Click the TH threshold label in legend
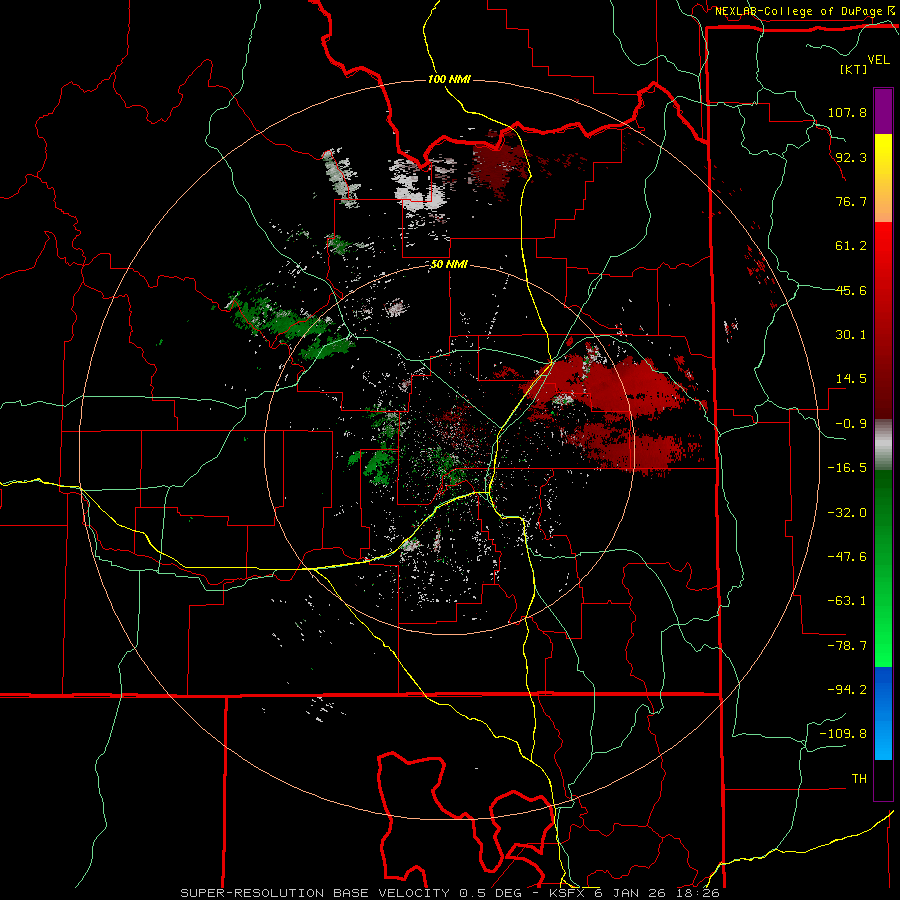This screenshot has height=900, width=900. (859, 779)
